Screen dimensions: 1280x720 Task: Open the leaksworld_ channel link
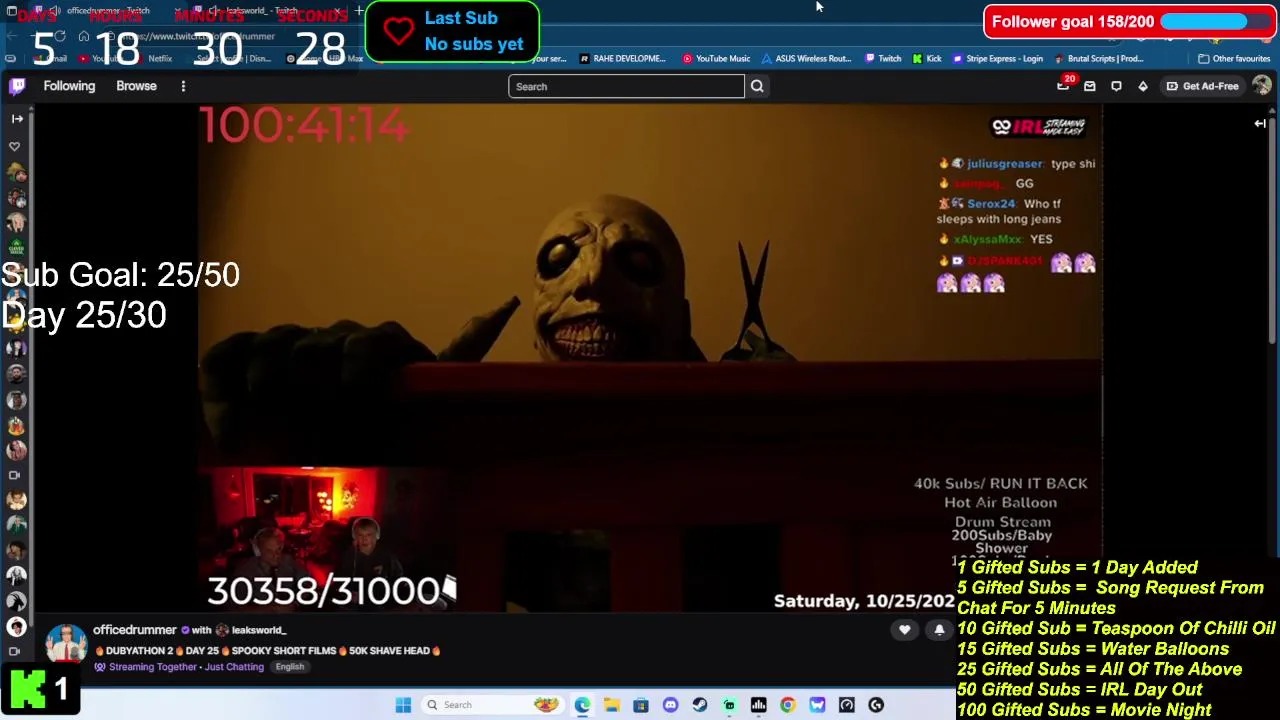(258, 630)
